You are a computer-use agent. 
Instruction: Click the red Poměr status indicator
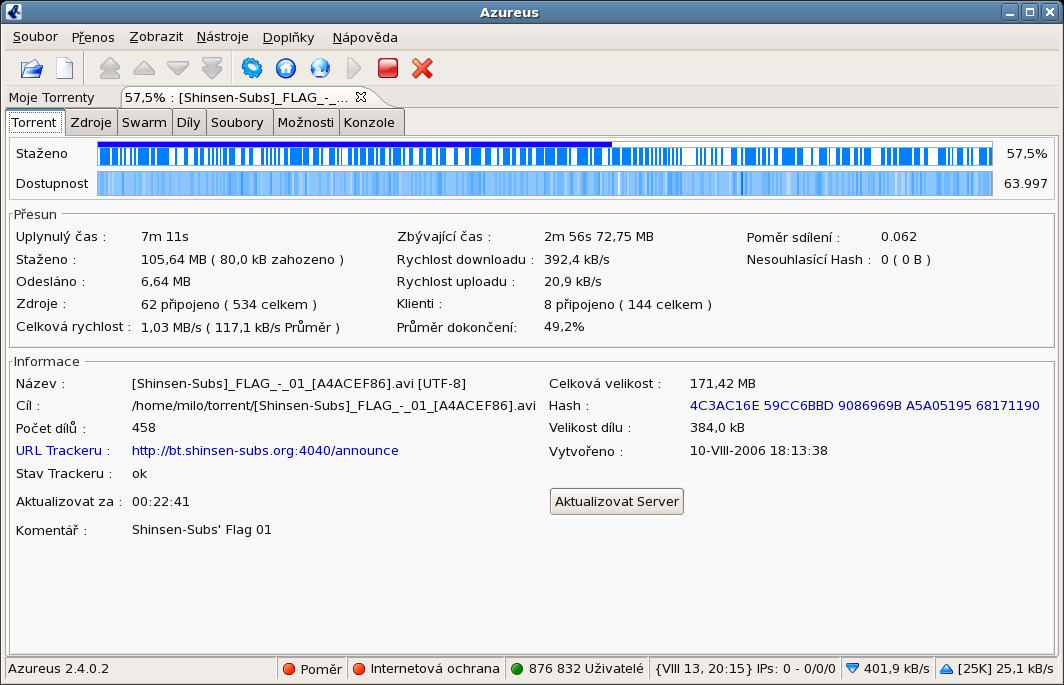pos(288,669)
